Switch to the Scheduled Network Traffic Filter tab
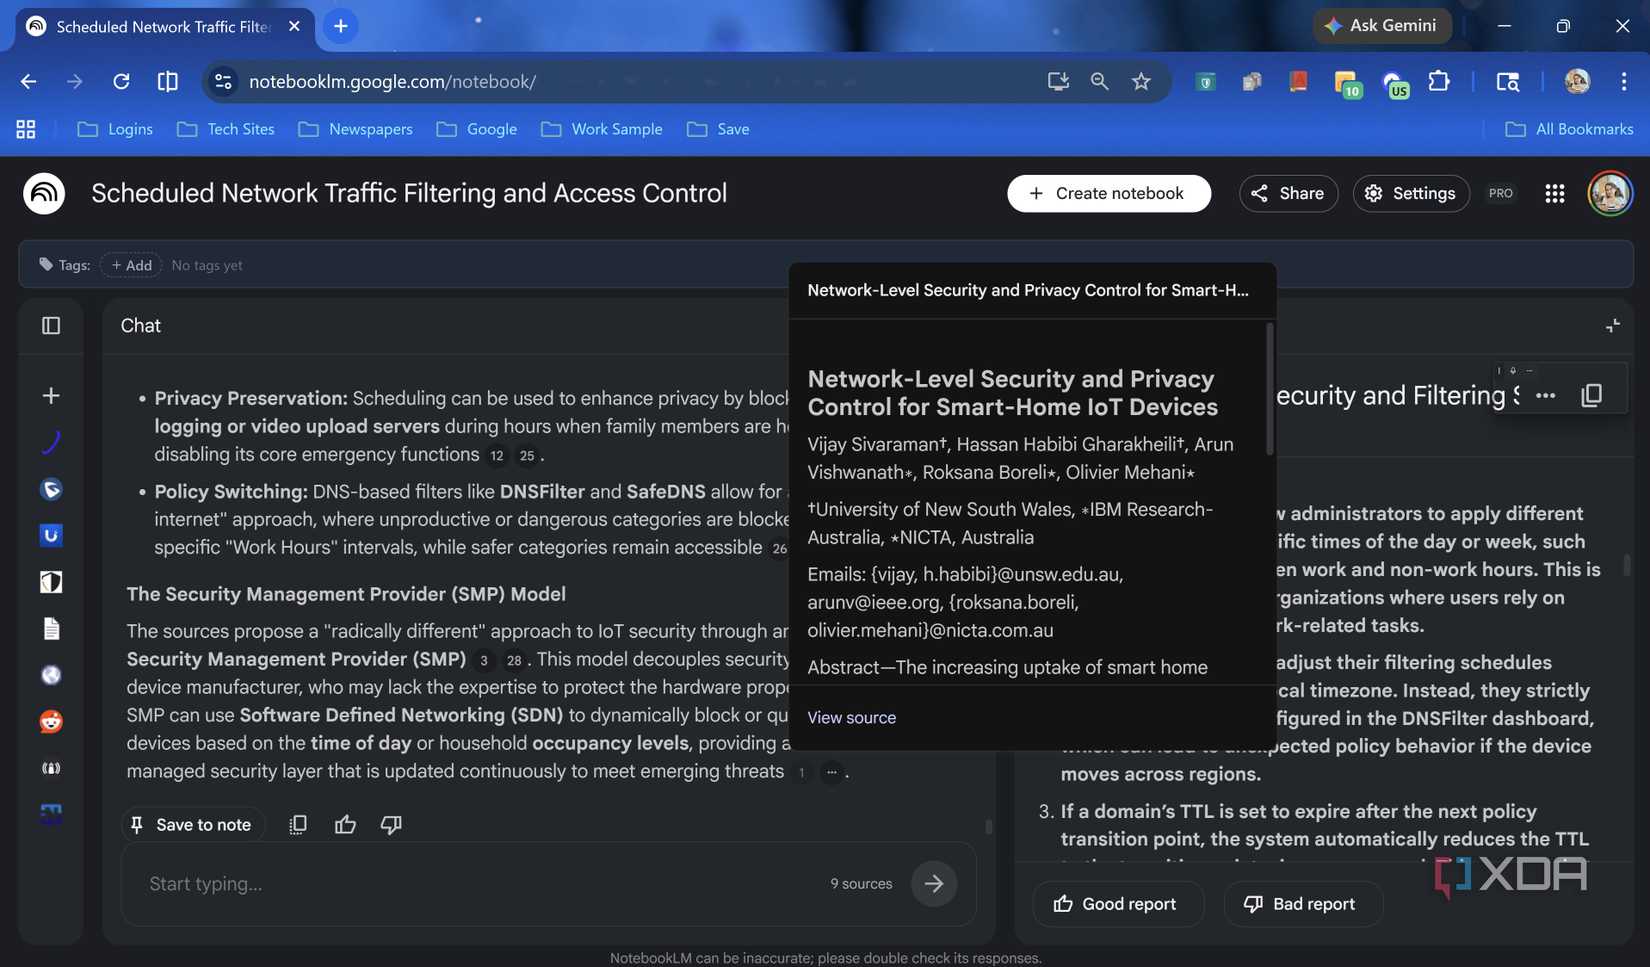1650x967 pixels. (x=164, y=27)
